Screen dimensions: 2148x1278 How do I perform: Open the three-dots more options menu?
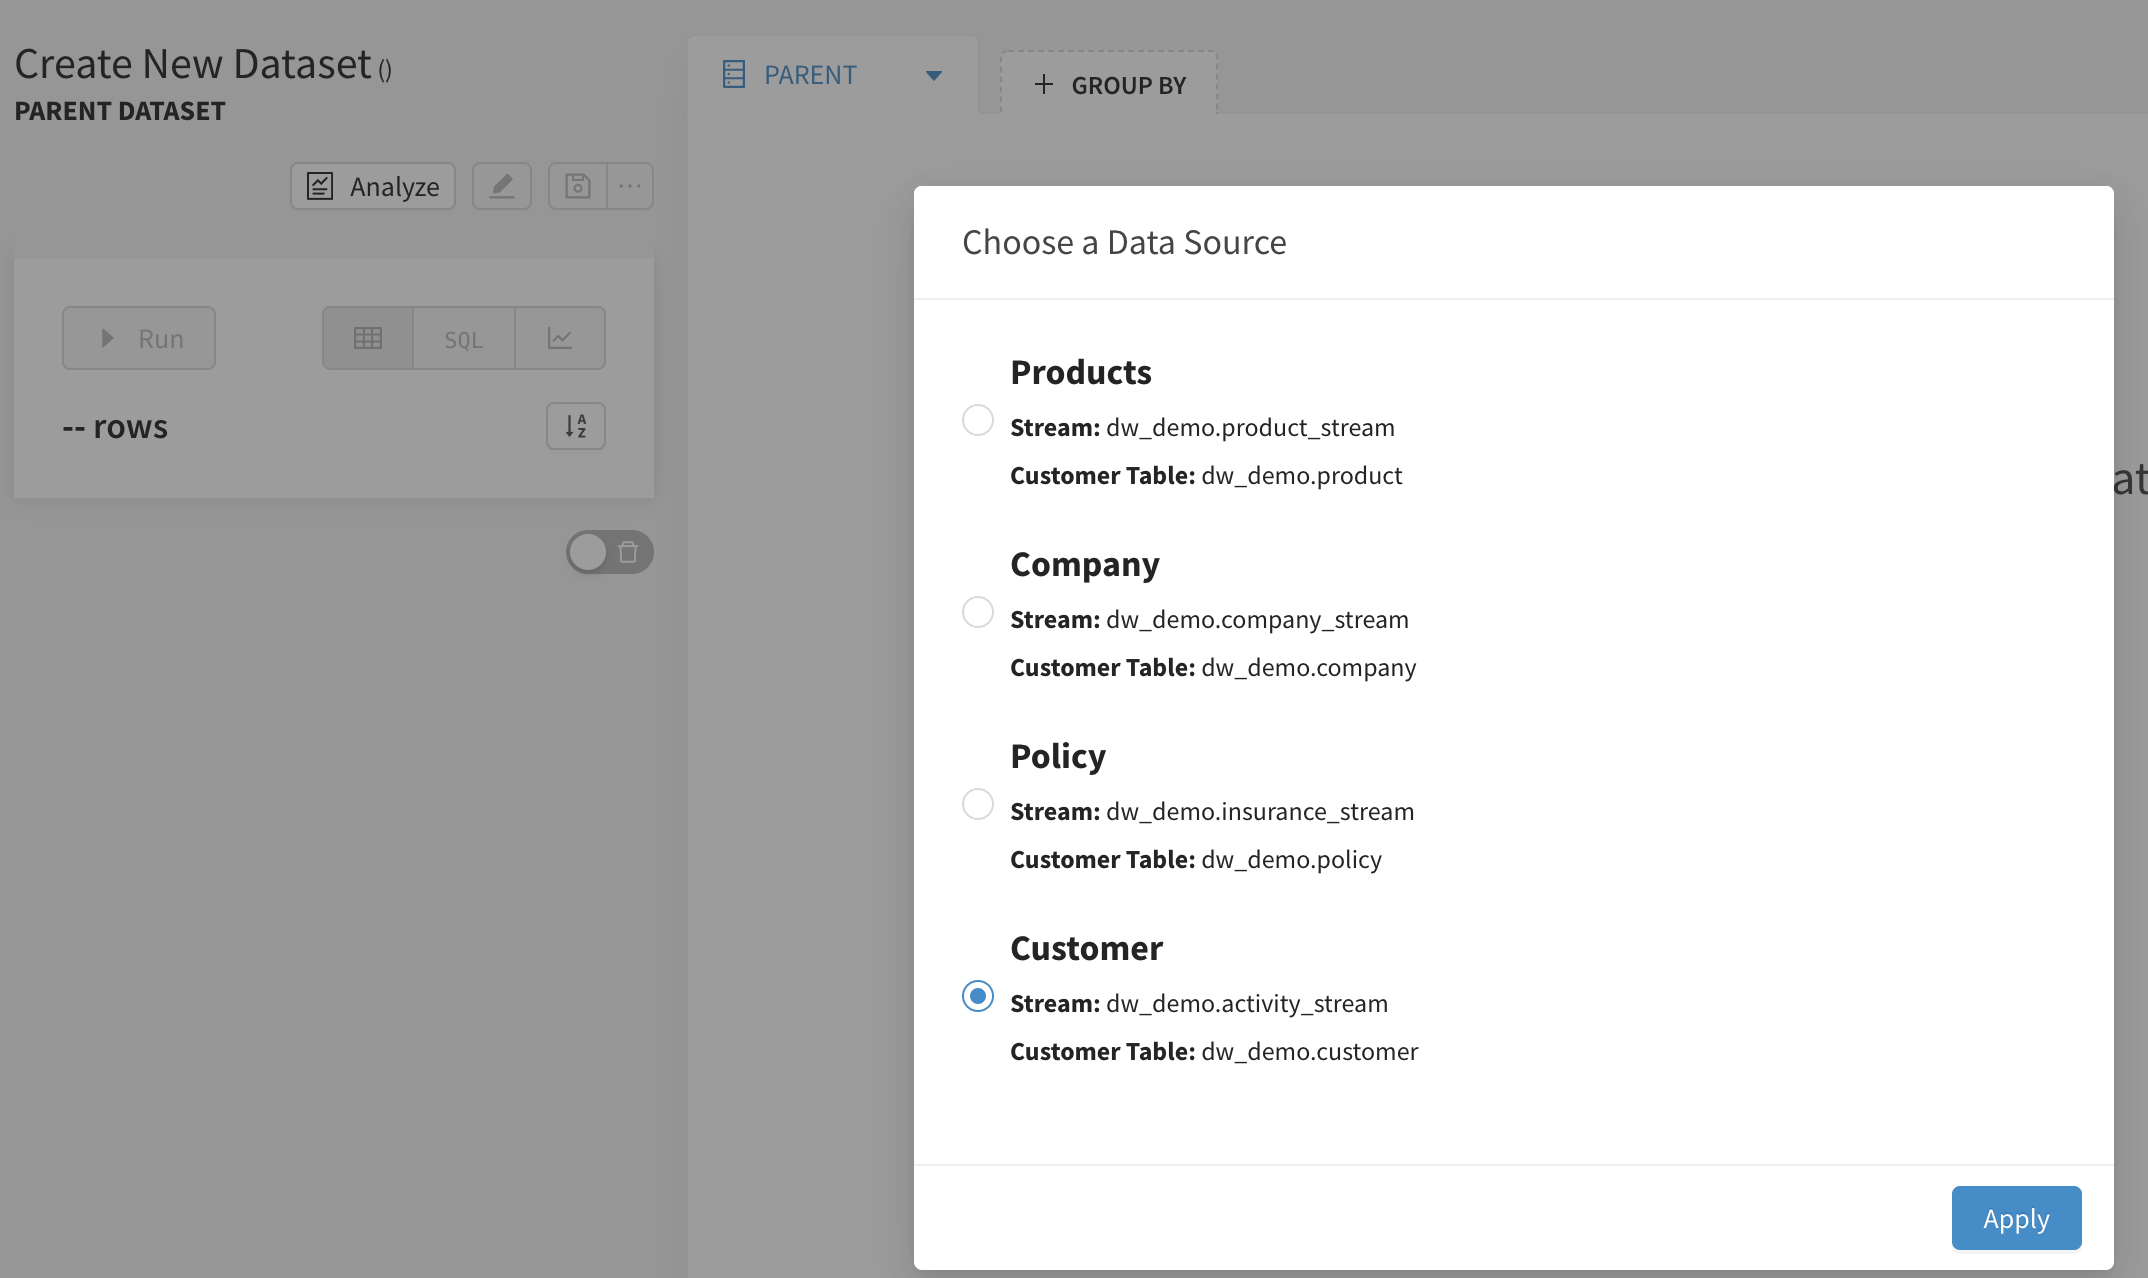[x=630, y=186]
